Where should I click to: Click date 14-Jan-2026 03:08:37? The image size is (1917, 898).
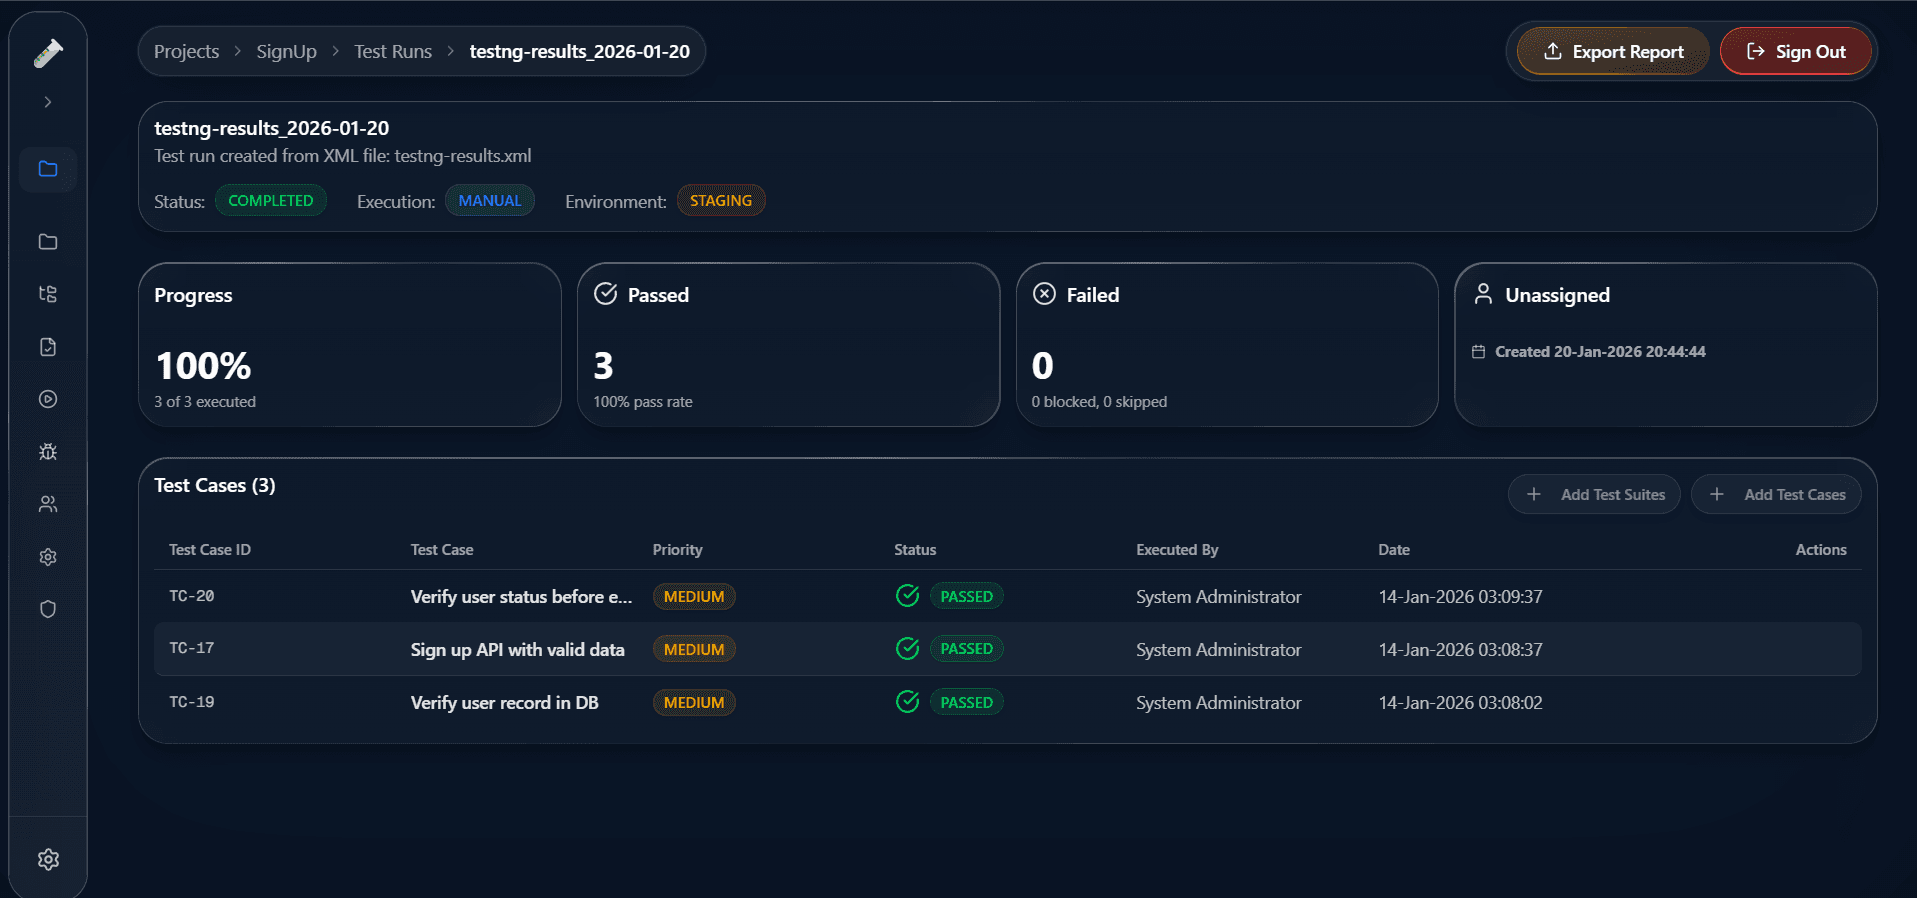(x=1460, y=650)
